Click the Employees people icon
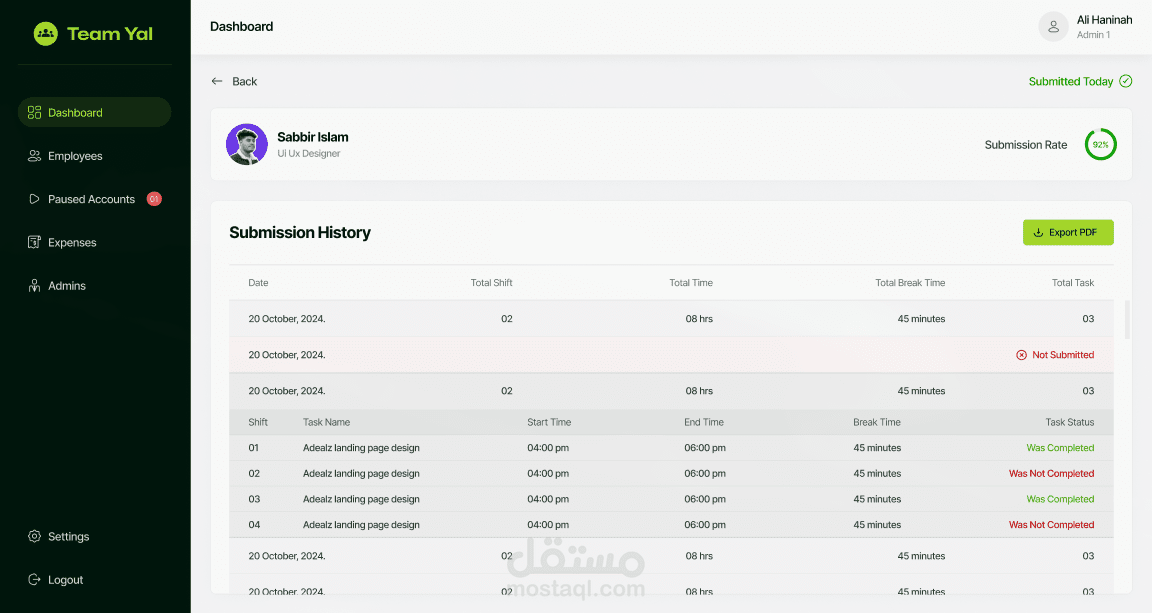Image resolution: width=1152 pixels, height=613 pixels. [35, 156]
